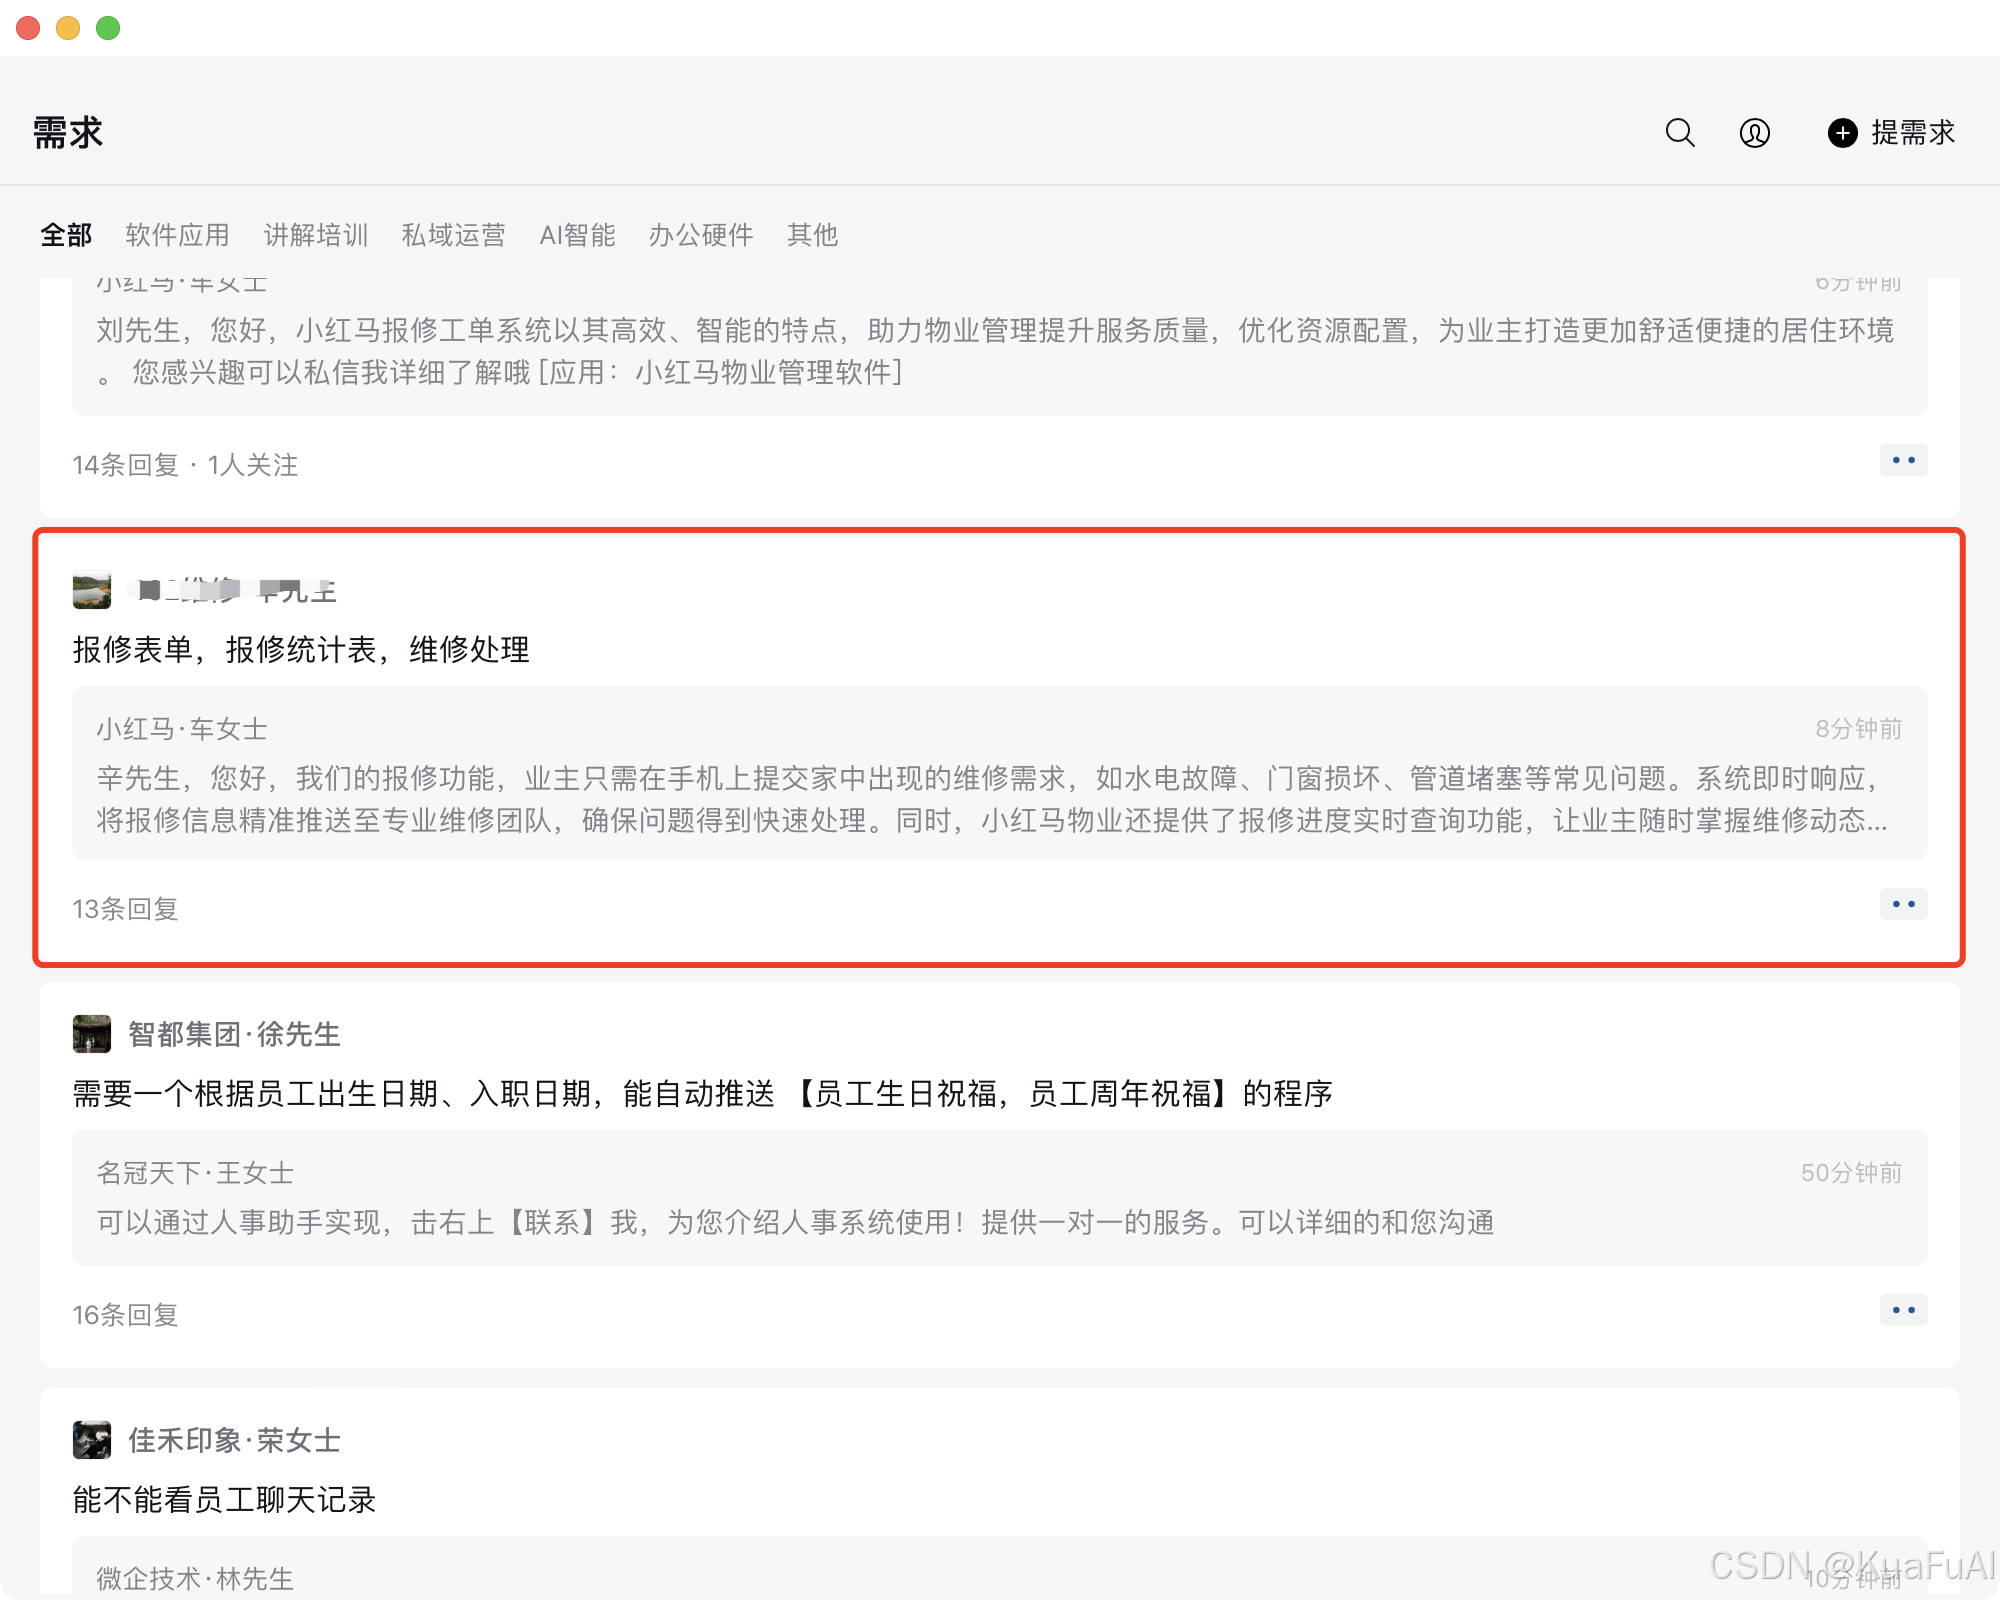Open more menu on 13条回复 post

coord(1903,904)
